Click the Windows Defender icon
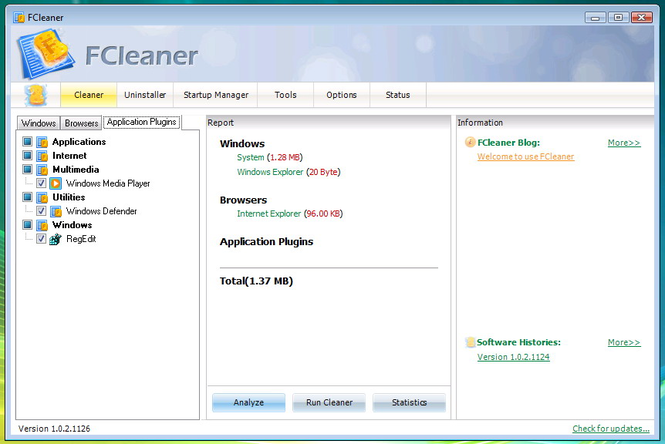Screen dimensions: 665x444 coord(56,212)
